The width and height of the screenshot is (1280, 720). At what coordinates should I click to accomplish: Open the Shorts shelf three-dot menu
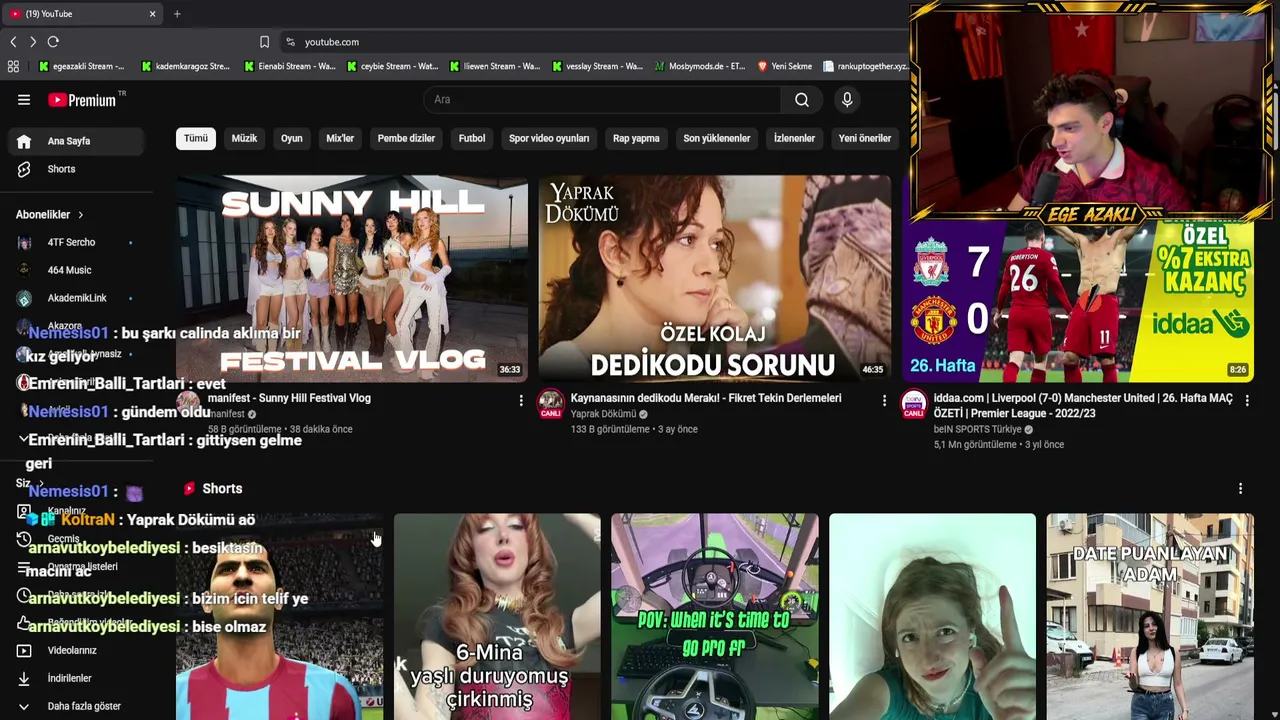click(1240, 489)
